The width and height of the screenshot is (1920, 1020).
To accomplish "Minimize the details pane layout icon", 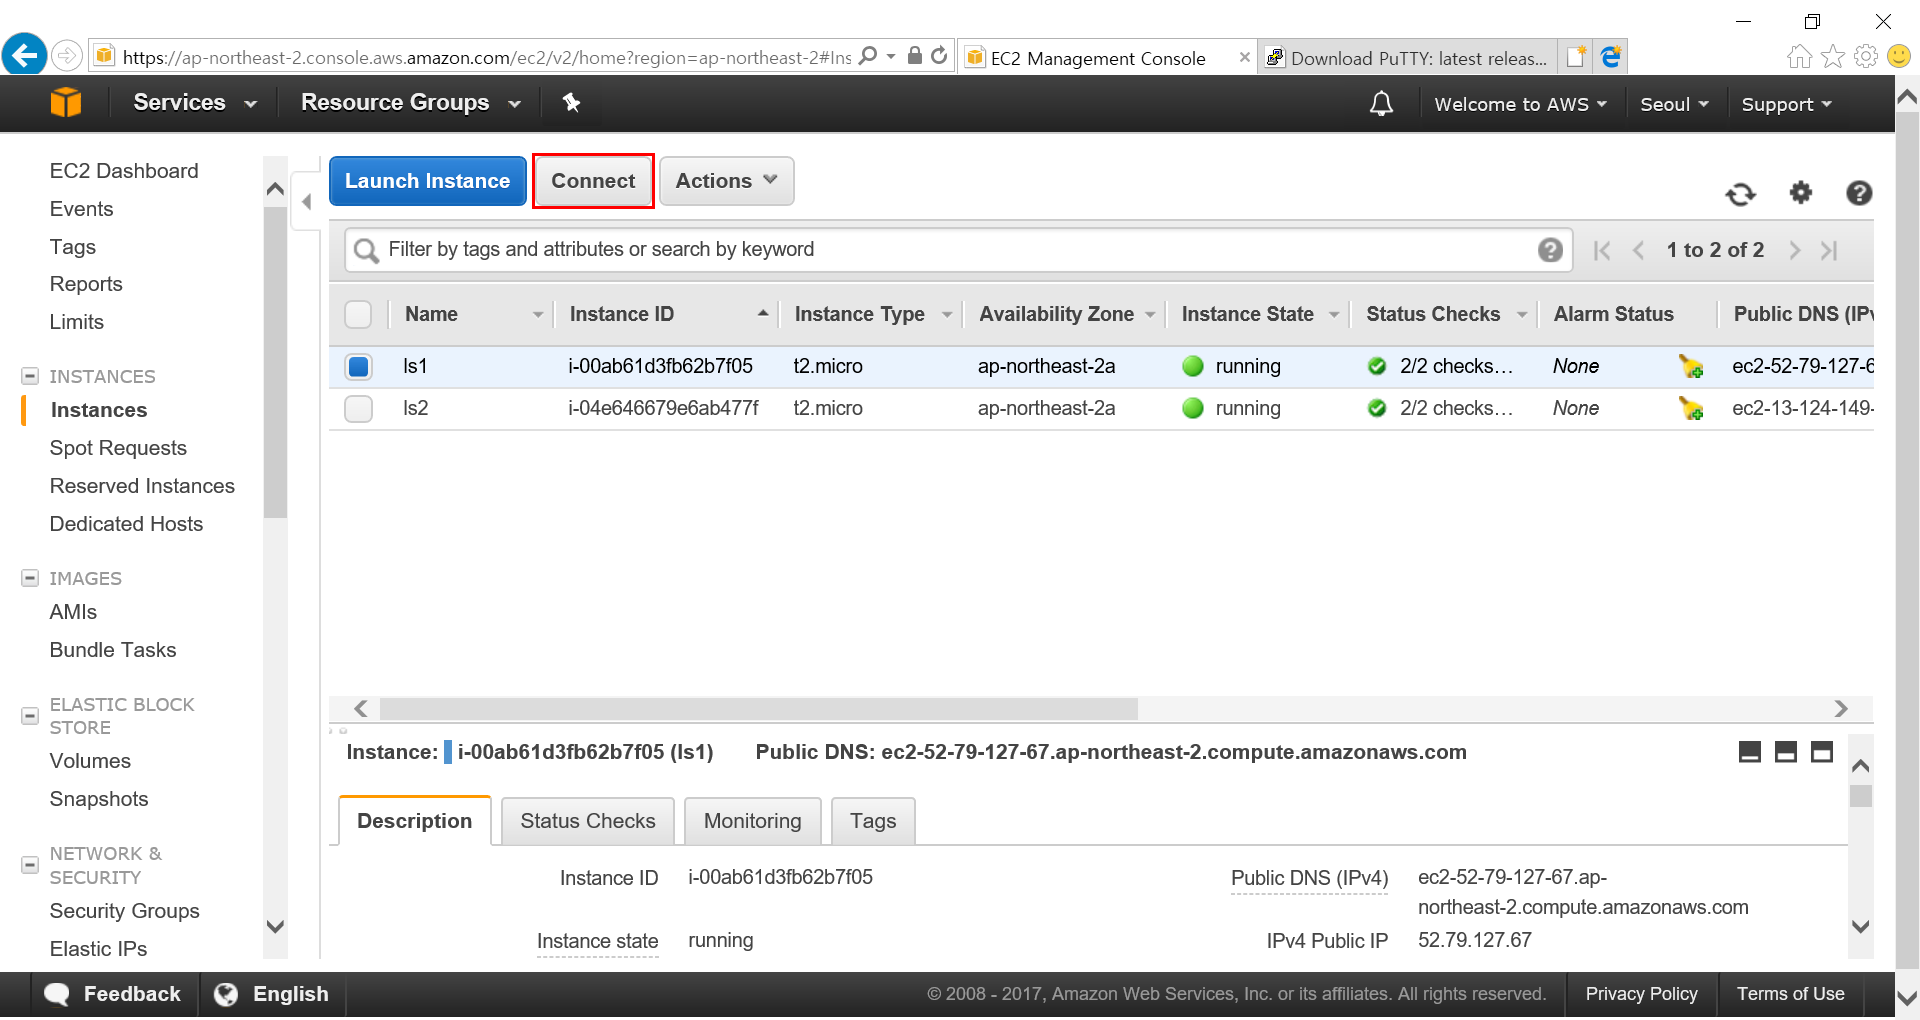I will click(1750, 752).
